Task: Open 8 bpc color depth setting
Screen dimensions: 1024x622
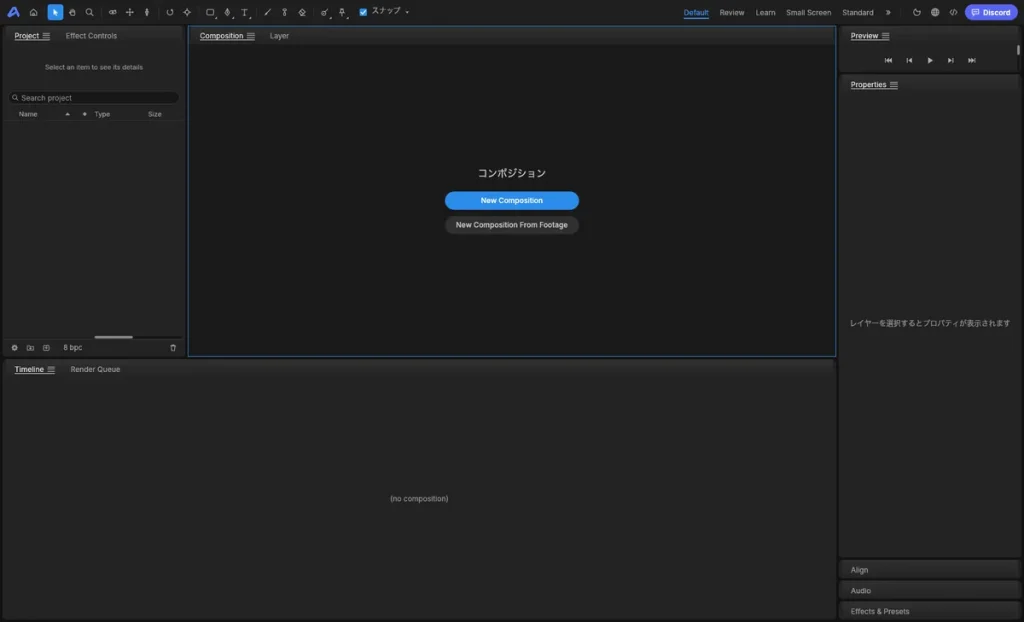Action: tap(72, 348)
